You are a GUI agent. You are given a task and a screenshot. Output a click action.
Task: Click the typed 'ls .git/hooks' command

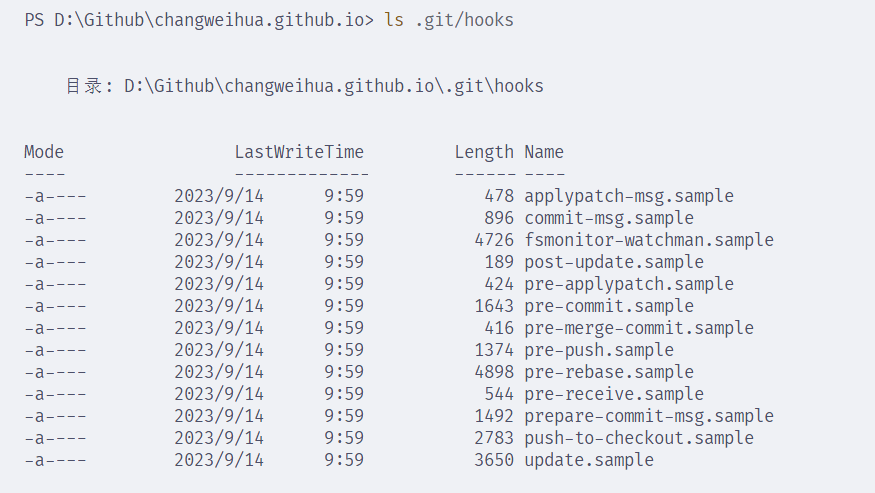tap(448, 20)
